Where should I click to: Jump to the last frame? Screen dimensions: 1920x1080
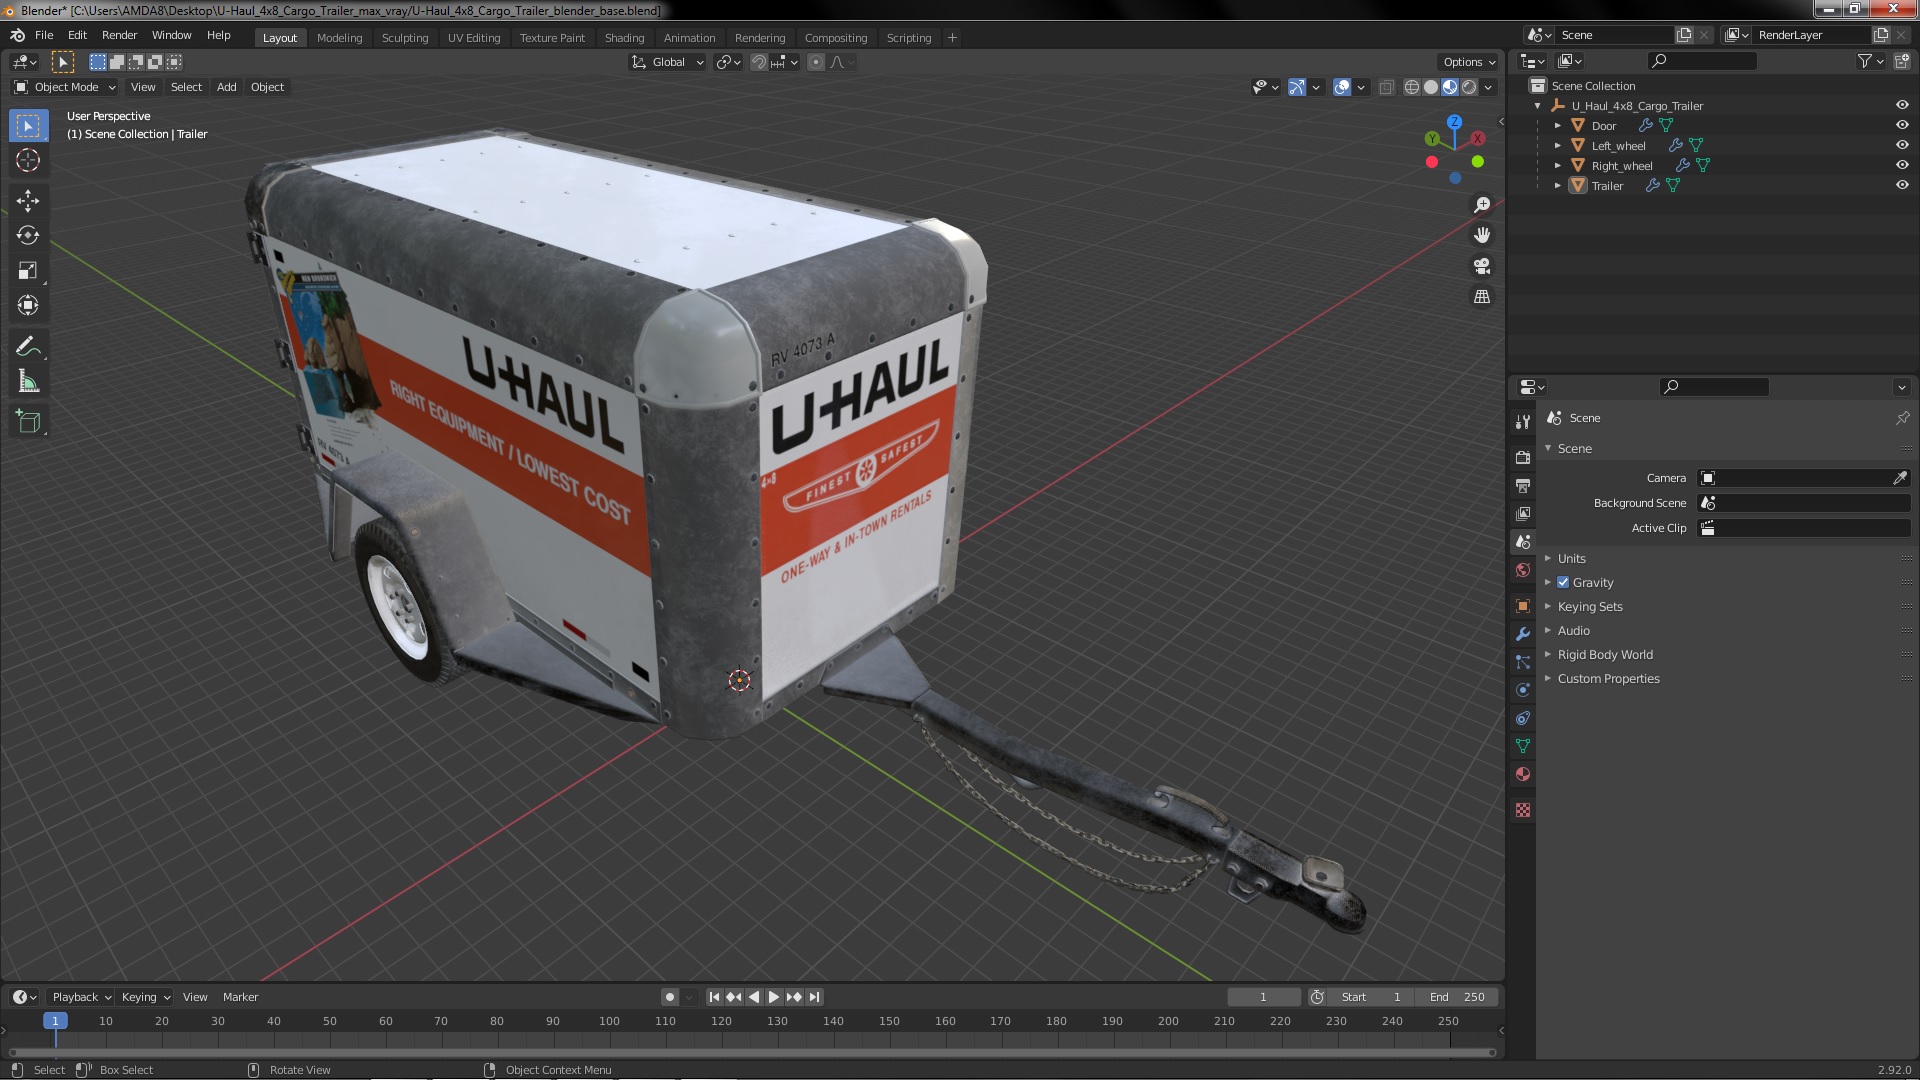coord(814,997)
